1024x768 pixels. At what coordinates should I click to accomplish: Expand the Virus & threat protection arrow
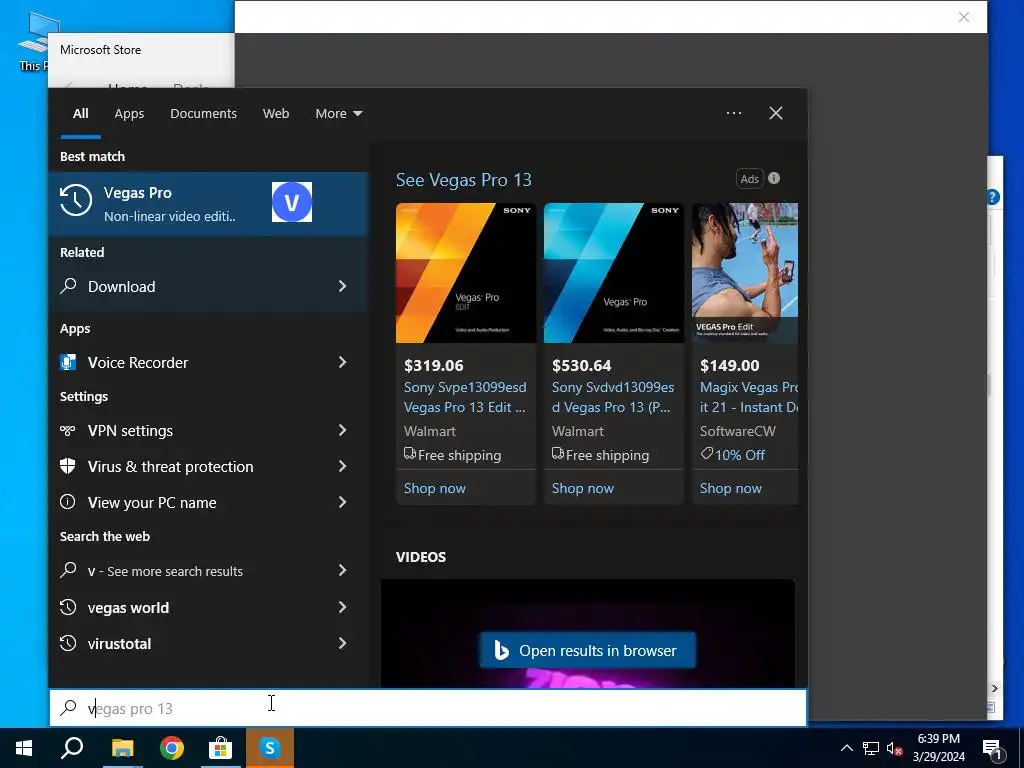coord(342,466)
